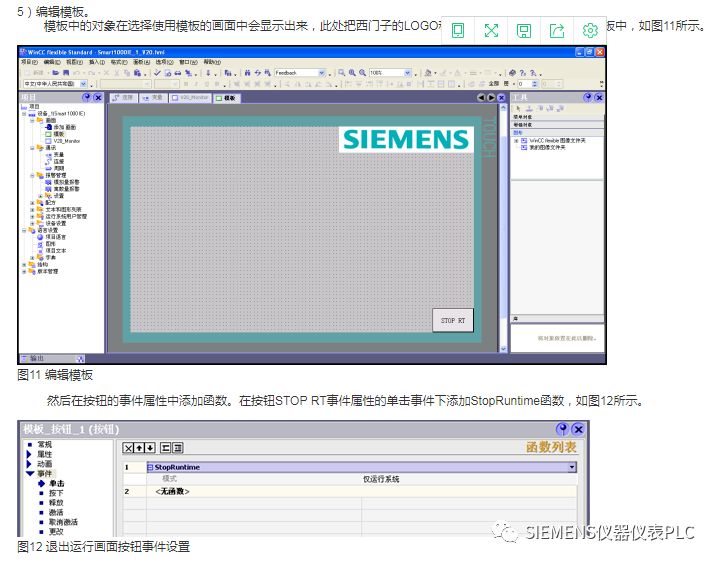Open the 插入(I) menu
717x563 pixels.
click(96, 62)
